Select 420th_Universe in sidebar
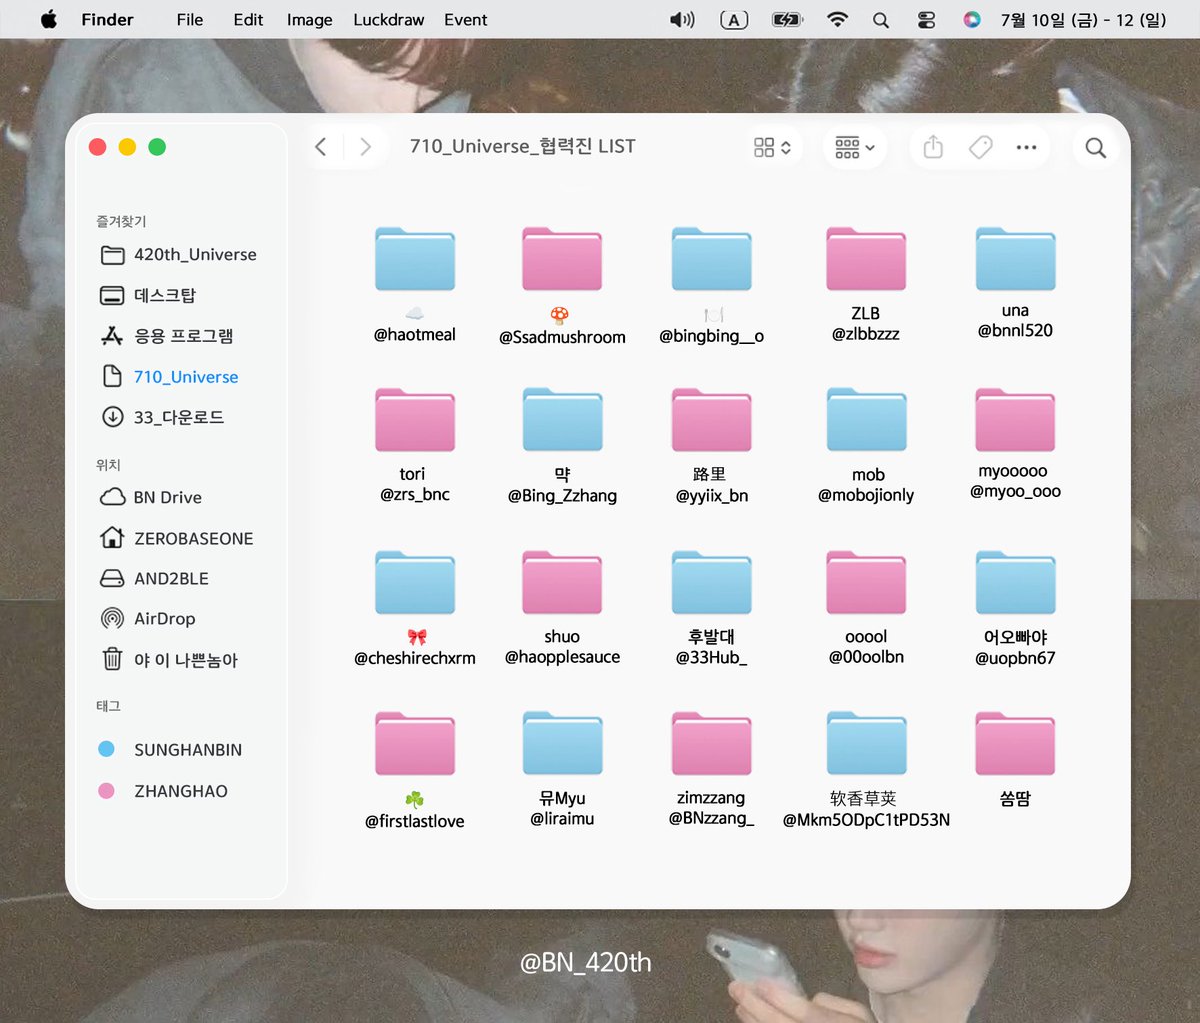Image resolution: width=1200 pixels, height=1023 pixels. [x=180, y=255]
